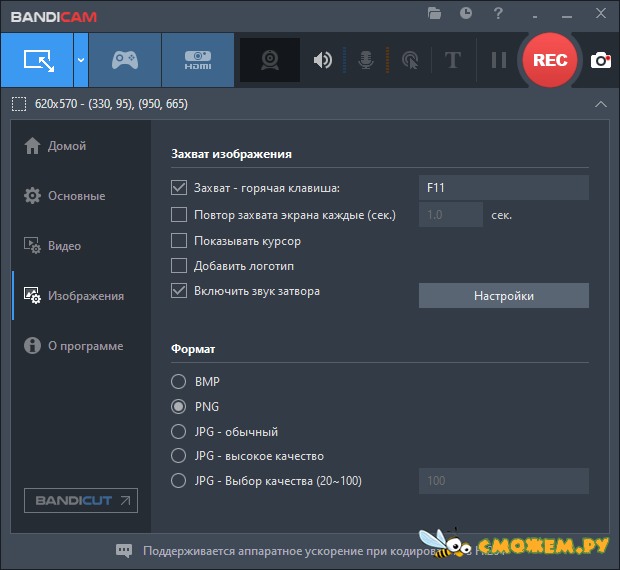Open the screen recording mode dropdown arrow
Screen dimensions: 620x570
click(x=81, y=60)
